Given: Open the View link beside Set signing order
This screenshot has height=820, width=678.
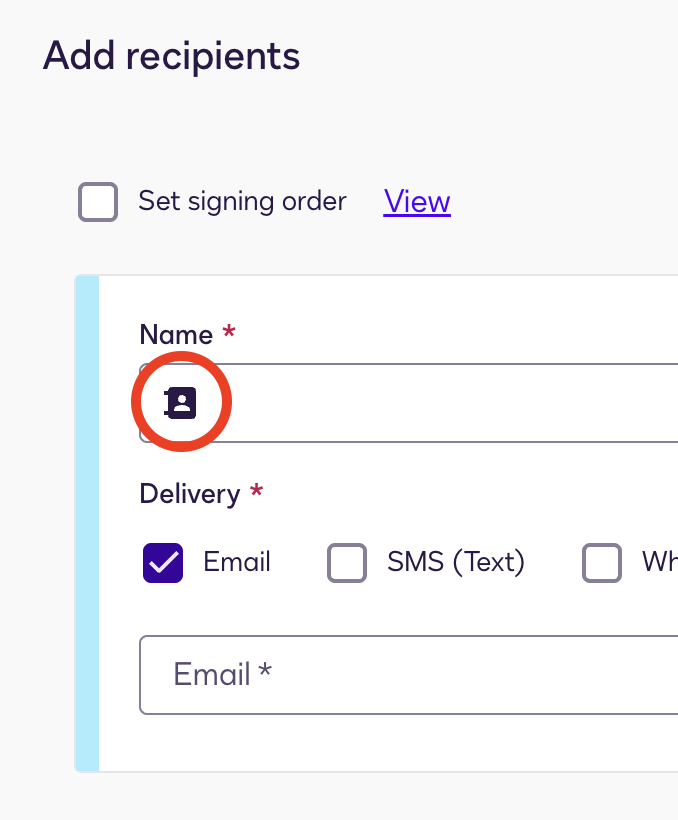Looking at the screenshot, I should (417, 201).
